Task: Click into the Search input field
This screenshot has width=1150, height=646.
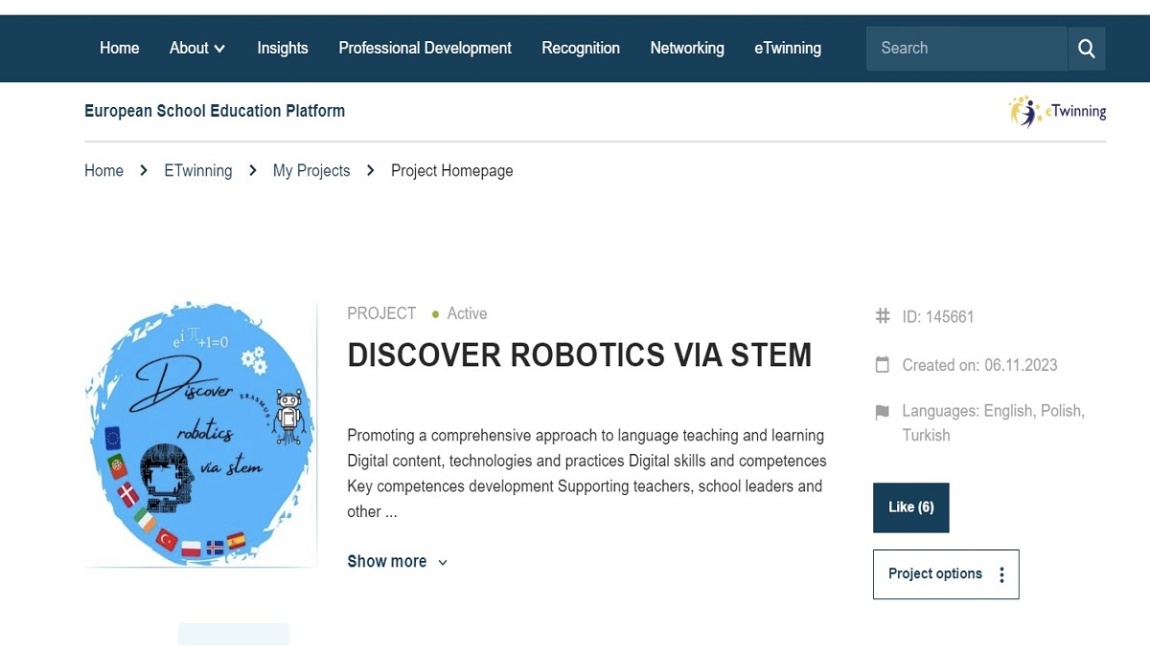Action: [x=965, y=48]
